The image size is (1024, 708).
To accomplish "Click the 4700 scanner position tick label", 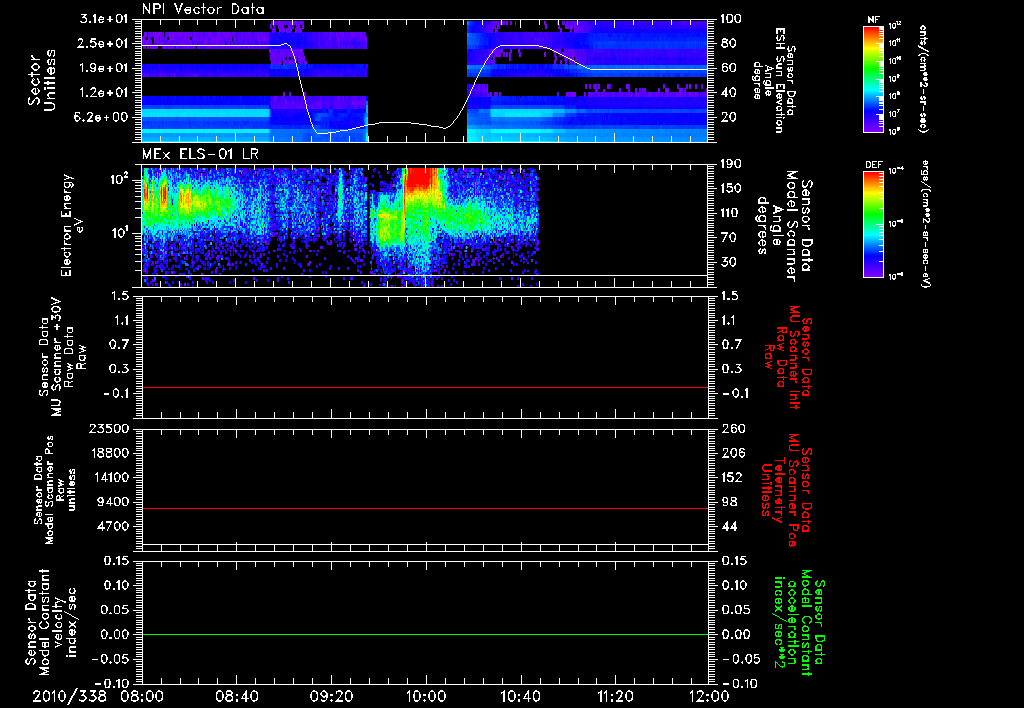I will click(114, 526).
